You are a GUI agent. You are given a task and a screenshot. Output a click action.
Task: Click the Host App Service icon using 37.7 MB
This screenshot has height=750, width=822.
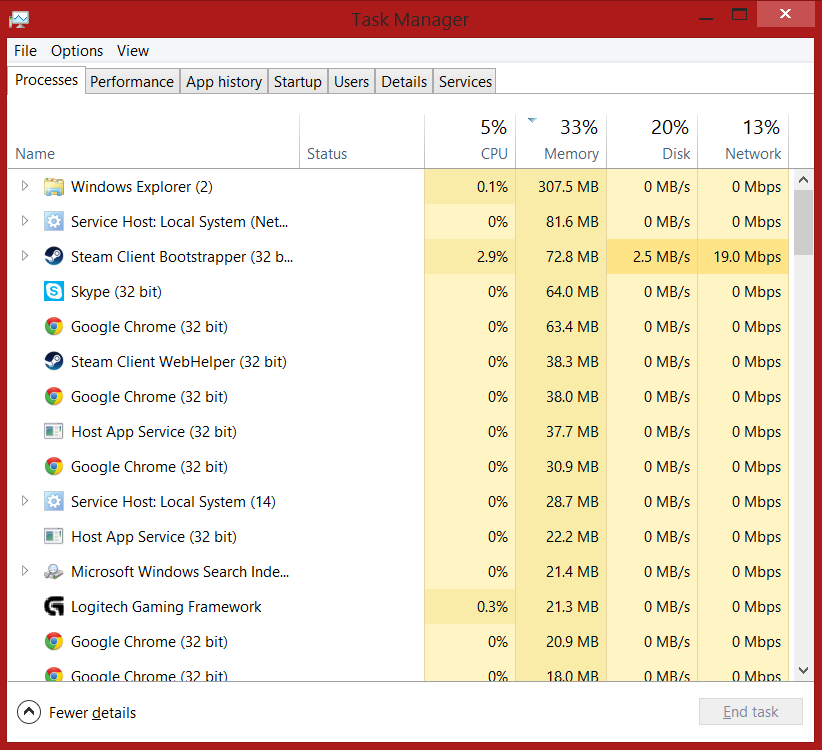[54, 431]
